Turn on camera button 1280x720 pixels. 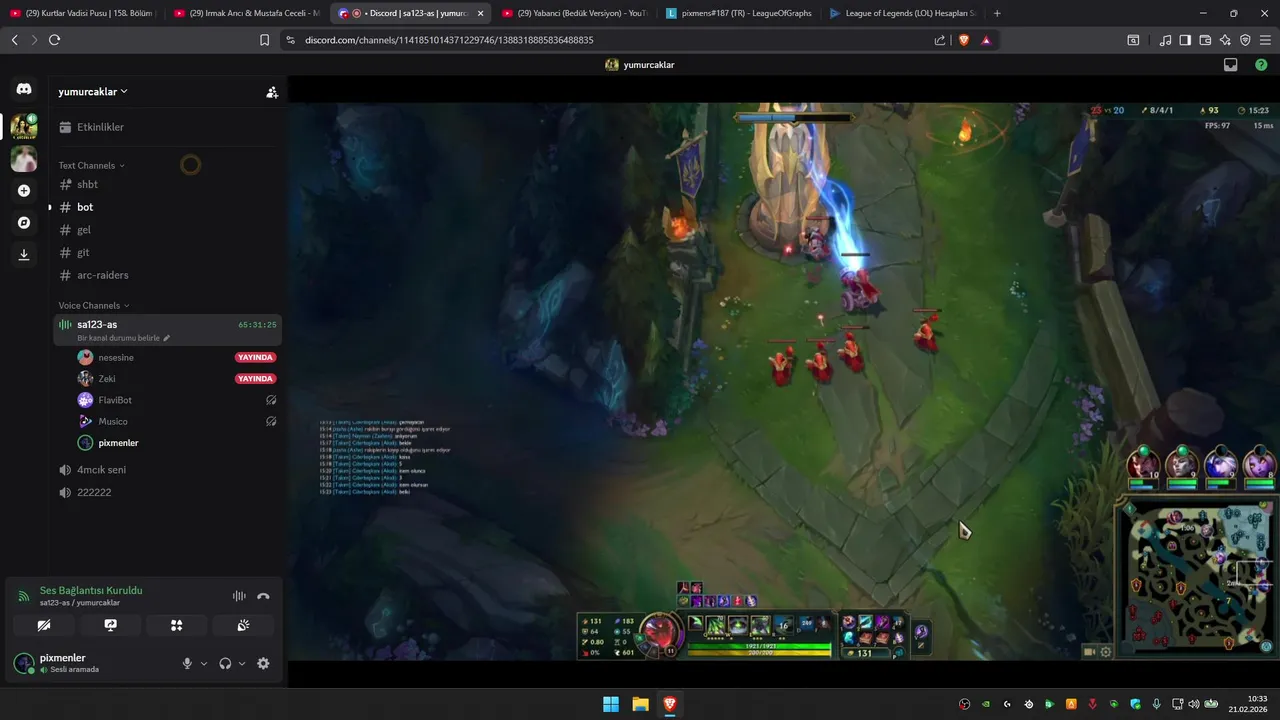tap(43, 625)
